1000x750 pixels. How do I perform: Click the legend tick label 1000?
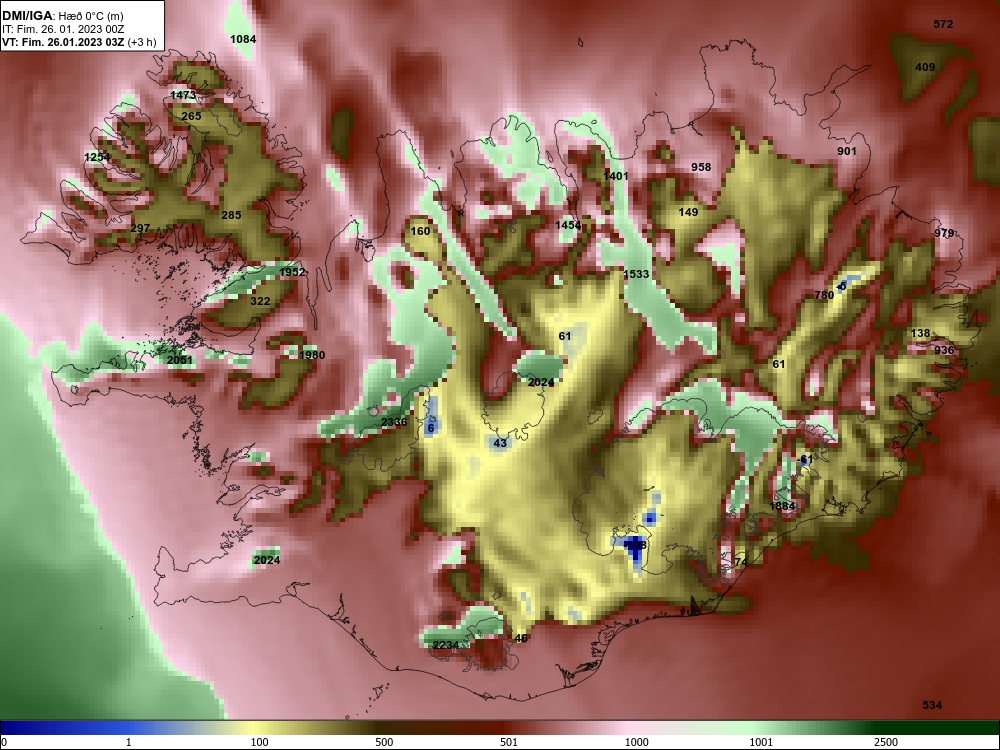tap(636, 742)
